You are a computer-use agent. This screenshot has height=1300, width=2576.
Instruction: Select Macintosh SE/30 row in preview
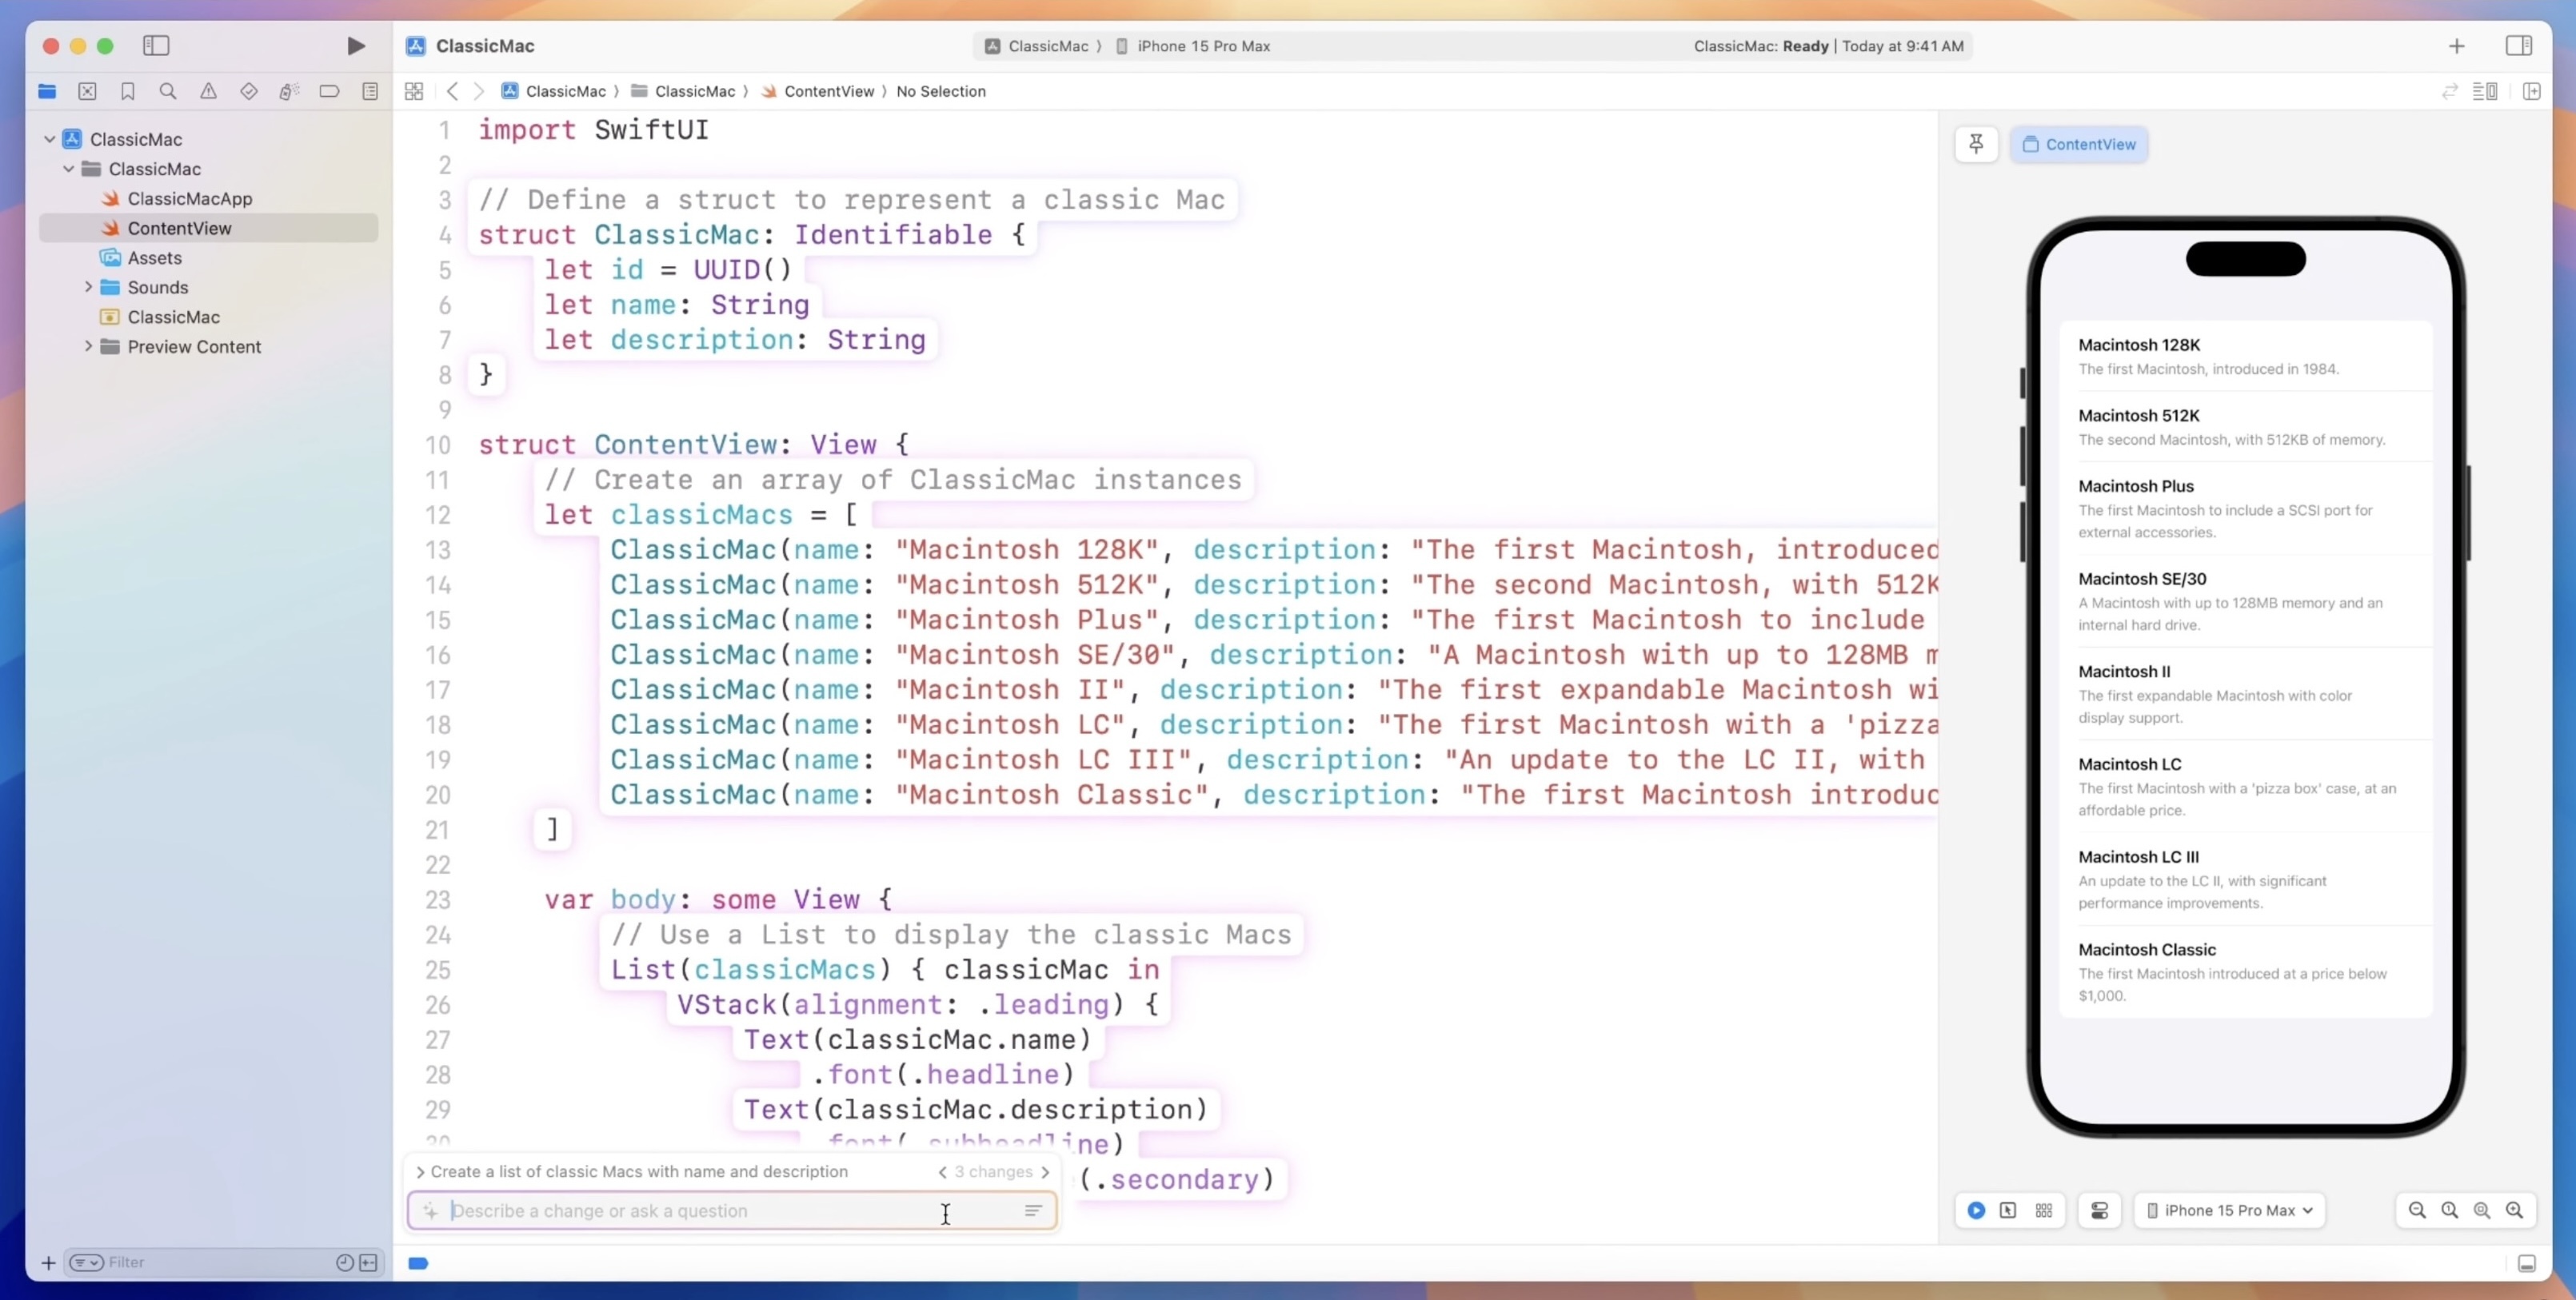pos(2246,601)
